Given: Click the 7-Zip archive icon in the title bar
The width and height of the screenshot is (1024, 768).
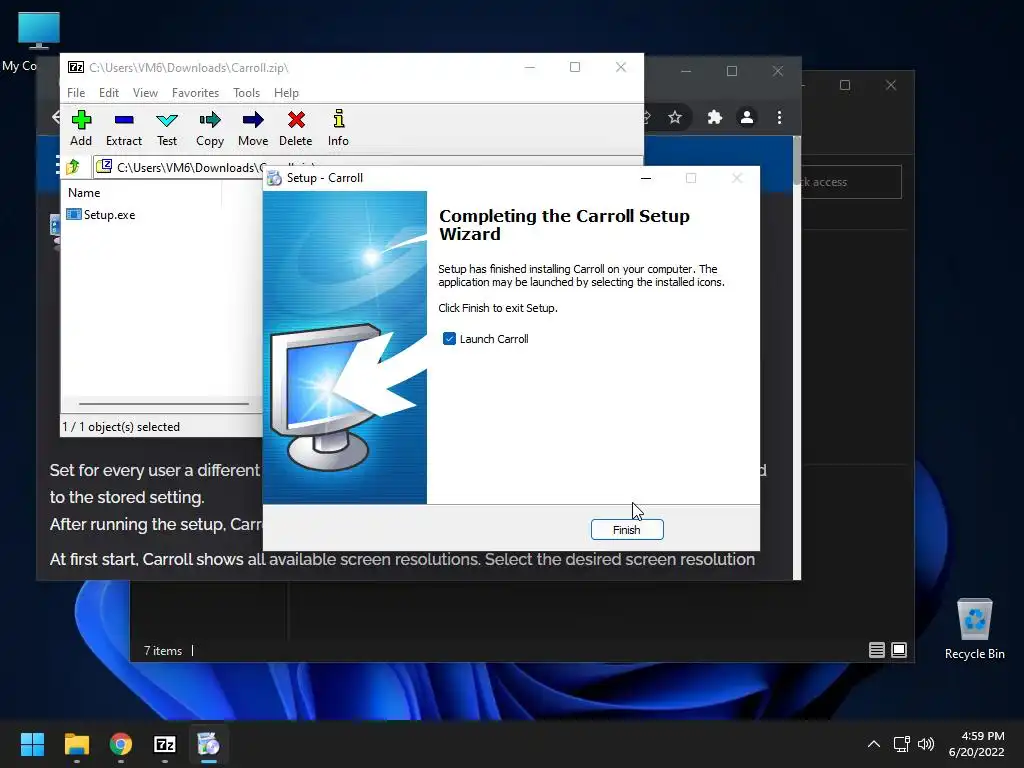Looking at the screenshot, I should pos(76,67).
